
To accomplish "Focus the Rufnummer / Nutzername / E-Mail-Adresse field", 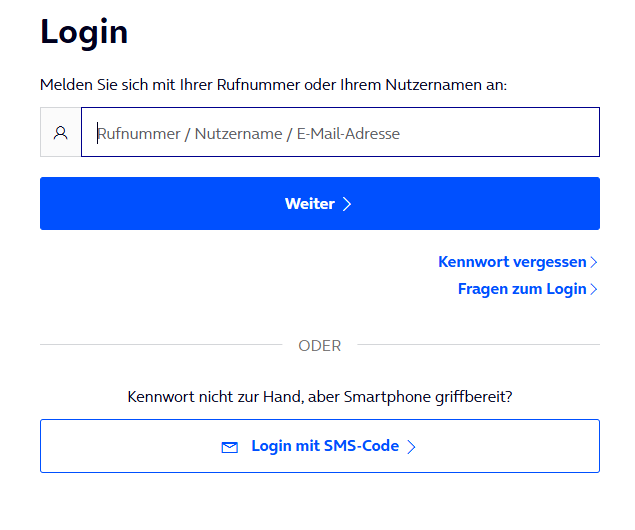I will pyautogui.click(x=340, y=132).
